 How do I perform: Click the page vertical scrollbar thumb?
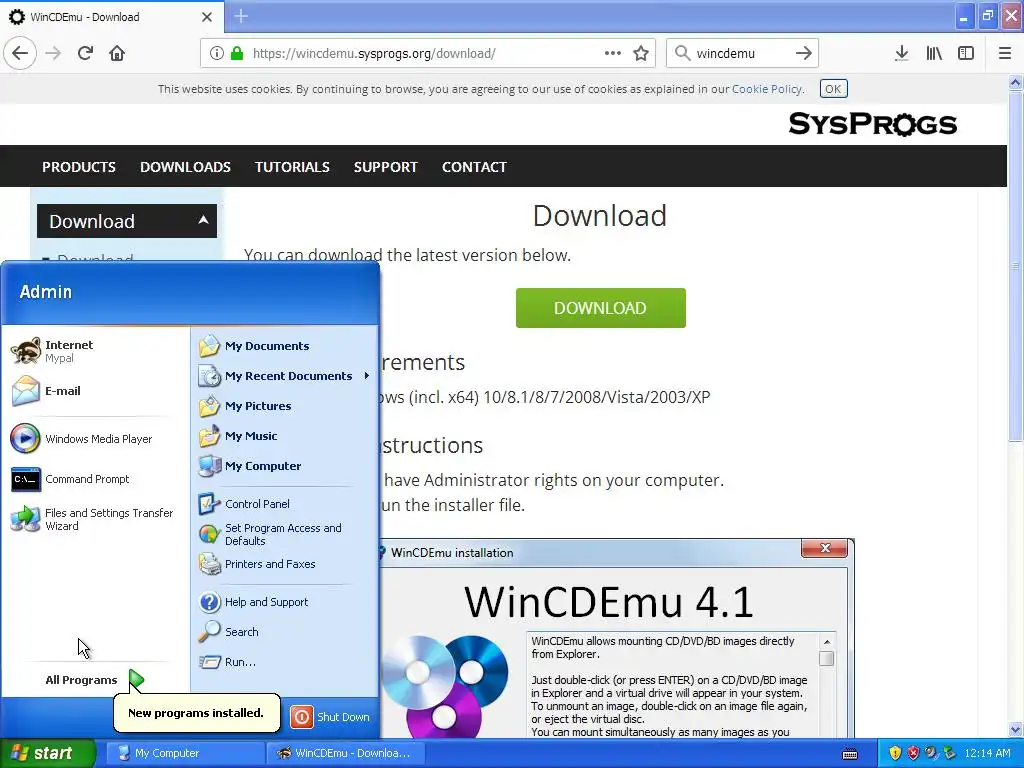point(1015,266)
